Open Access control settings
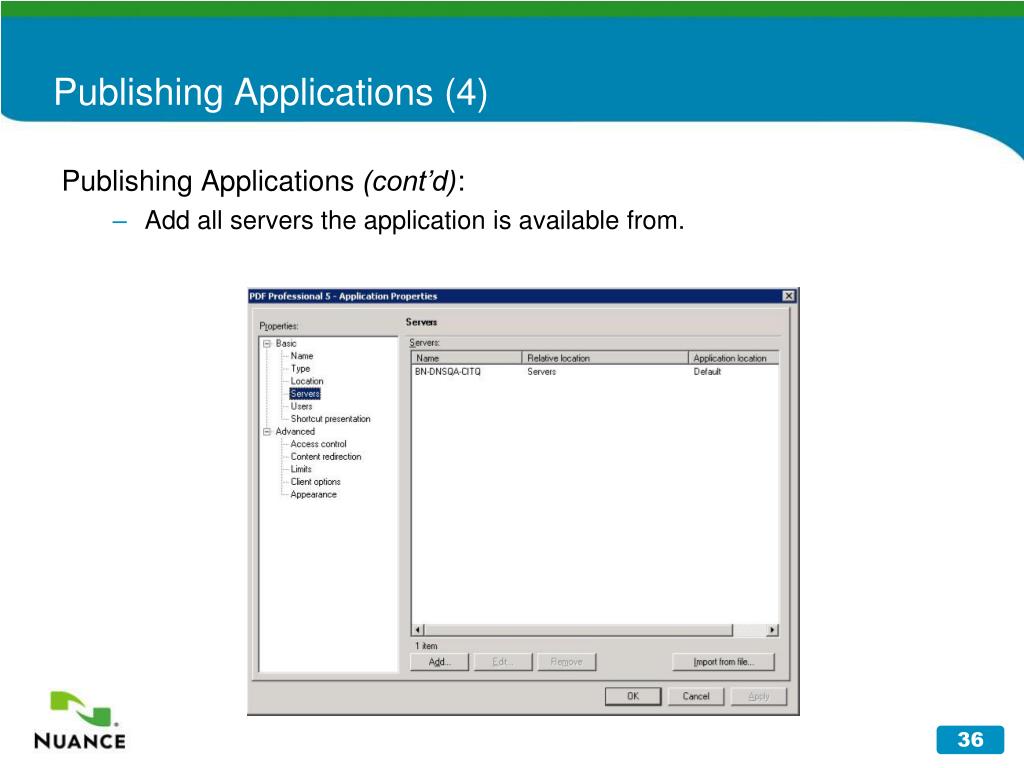This screenshot has width=1024, height=768. [319, 444]
